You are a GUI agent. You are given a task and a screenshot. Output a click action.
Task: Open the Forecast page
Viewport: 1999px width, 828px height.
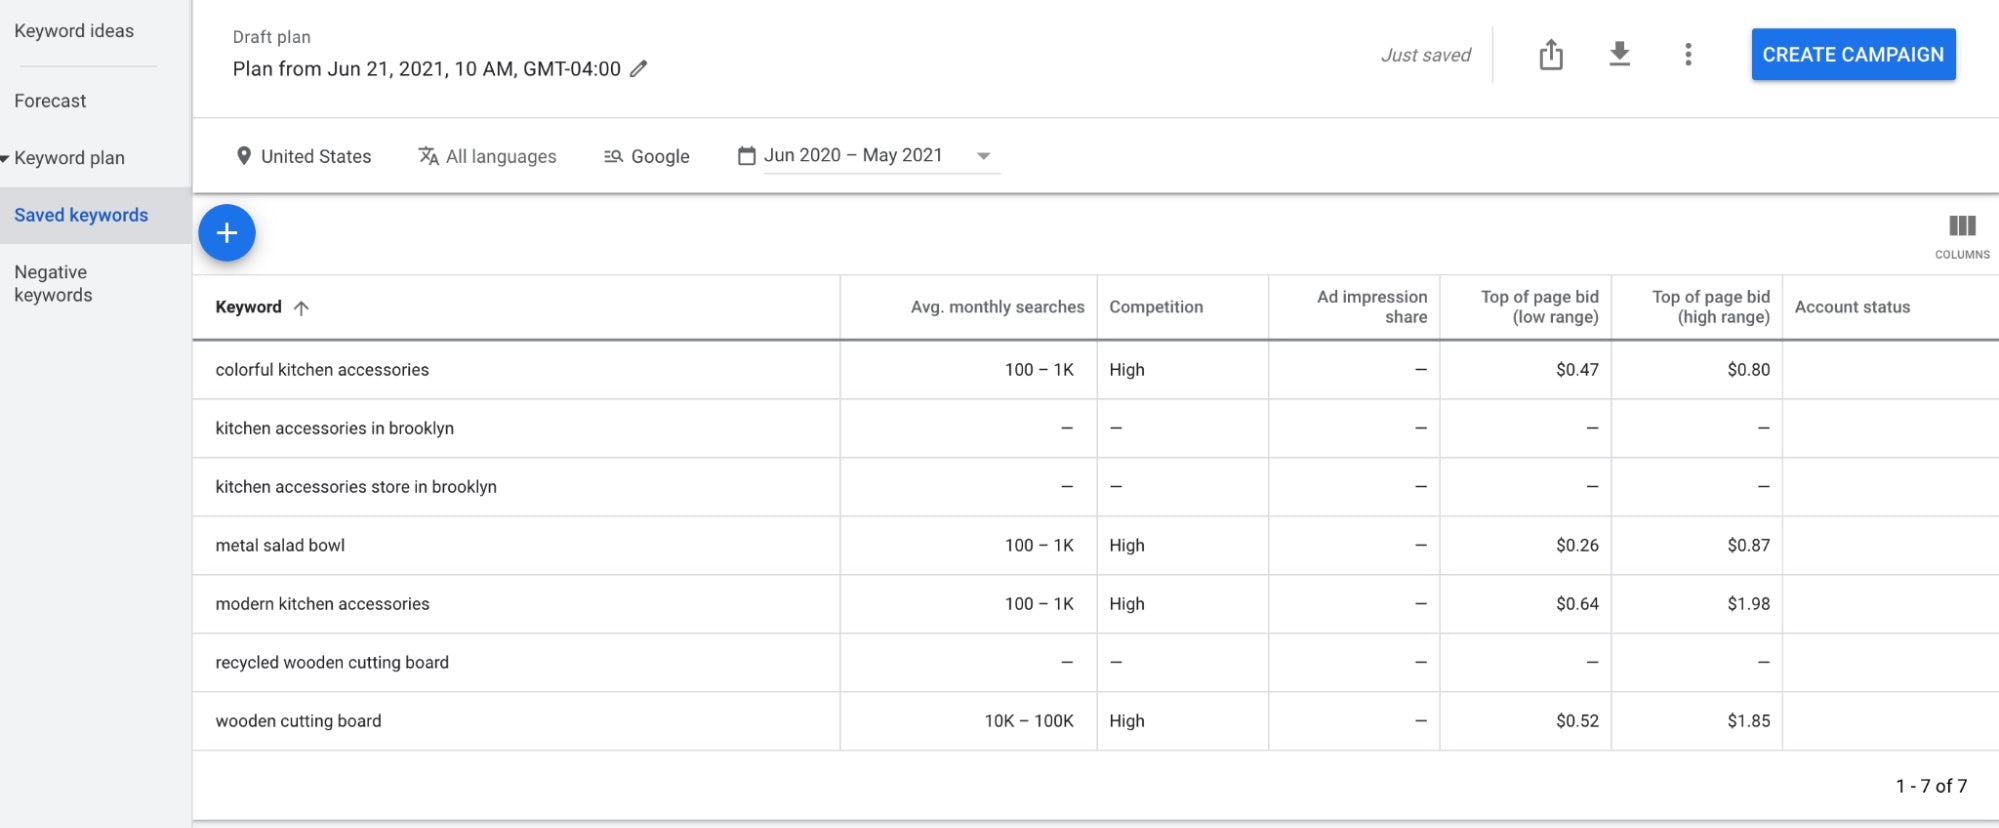pyautogui.click(x=50, y=101)
